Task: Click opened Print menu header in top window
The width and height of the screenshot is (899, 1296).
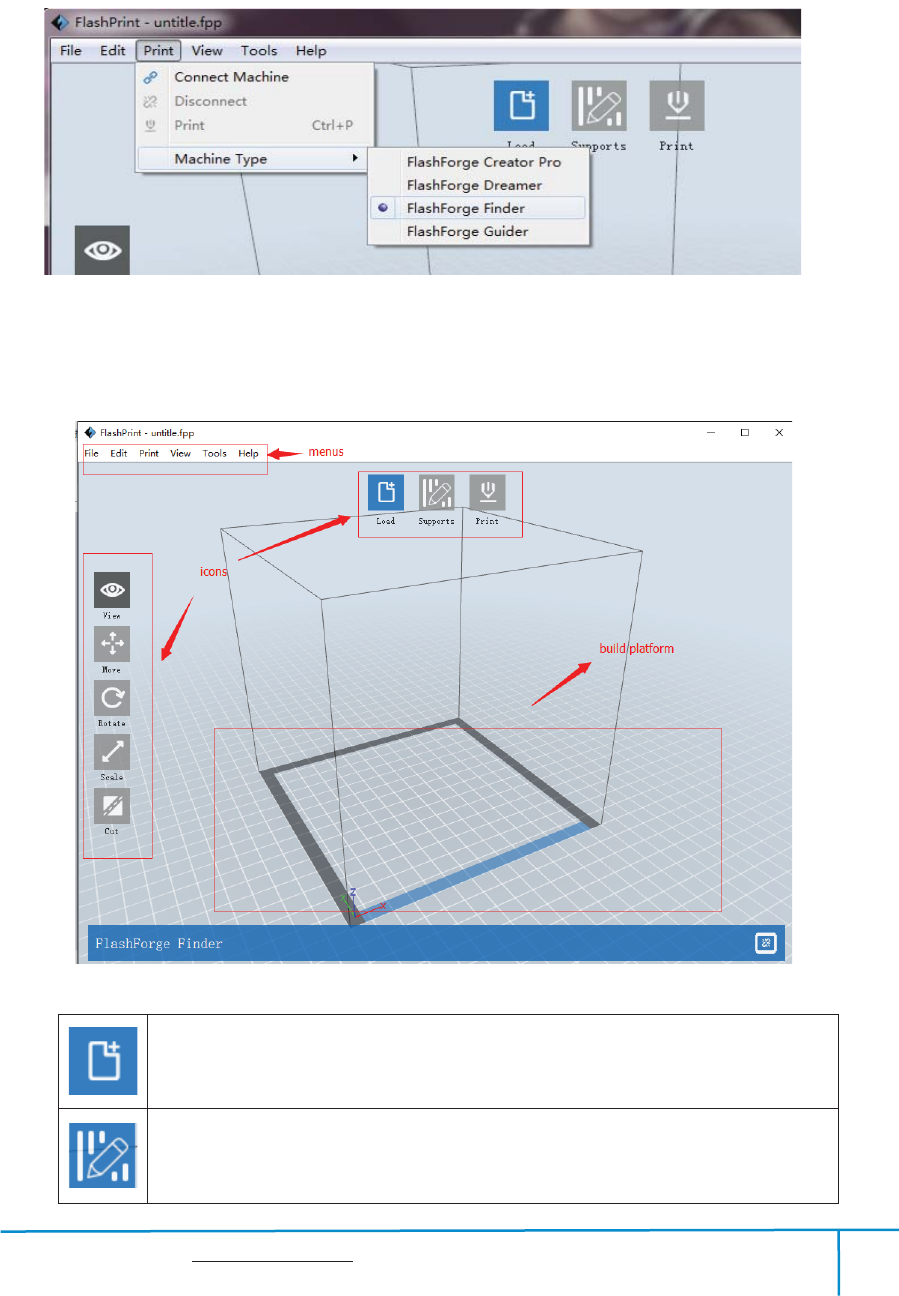Action: coord(158,51)
